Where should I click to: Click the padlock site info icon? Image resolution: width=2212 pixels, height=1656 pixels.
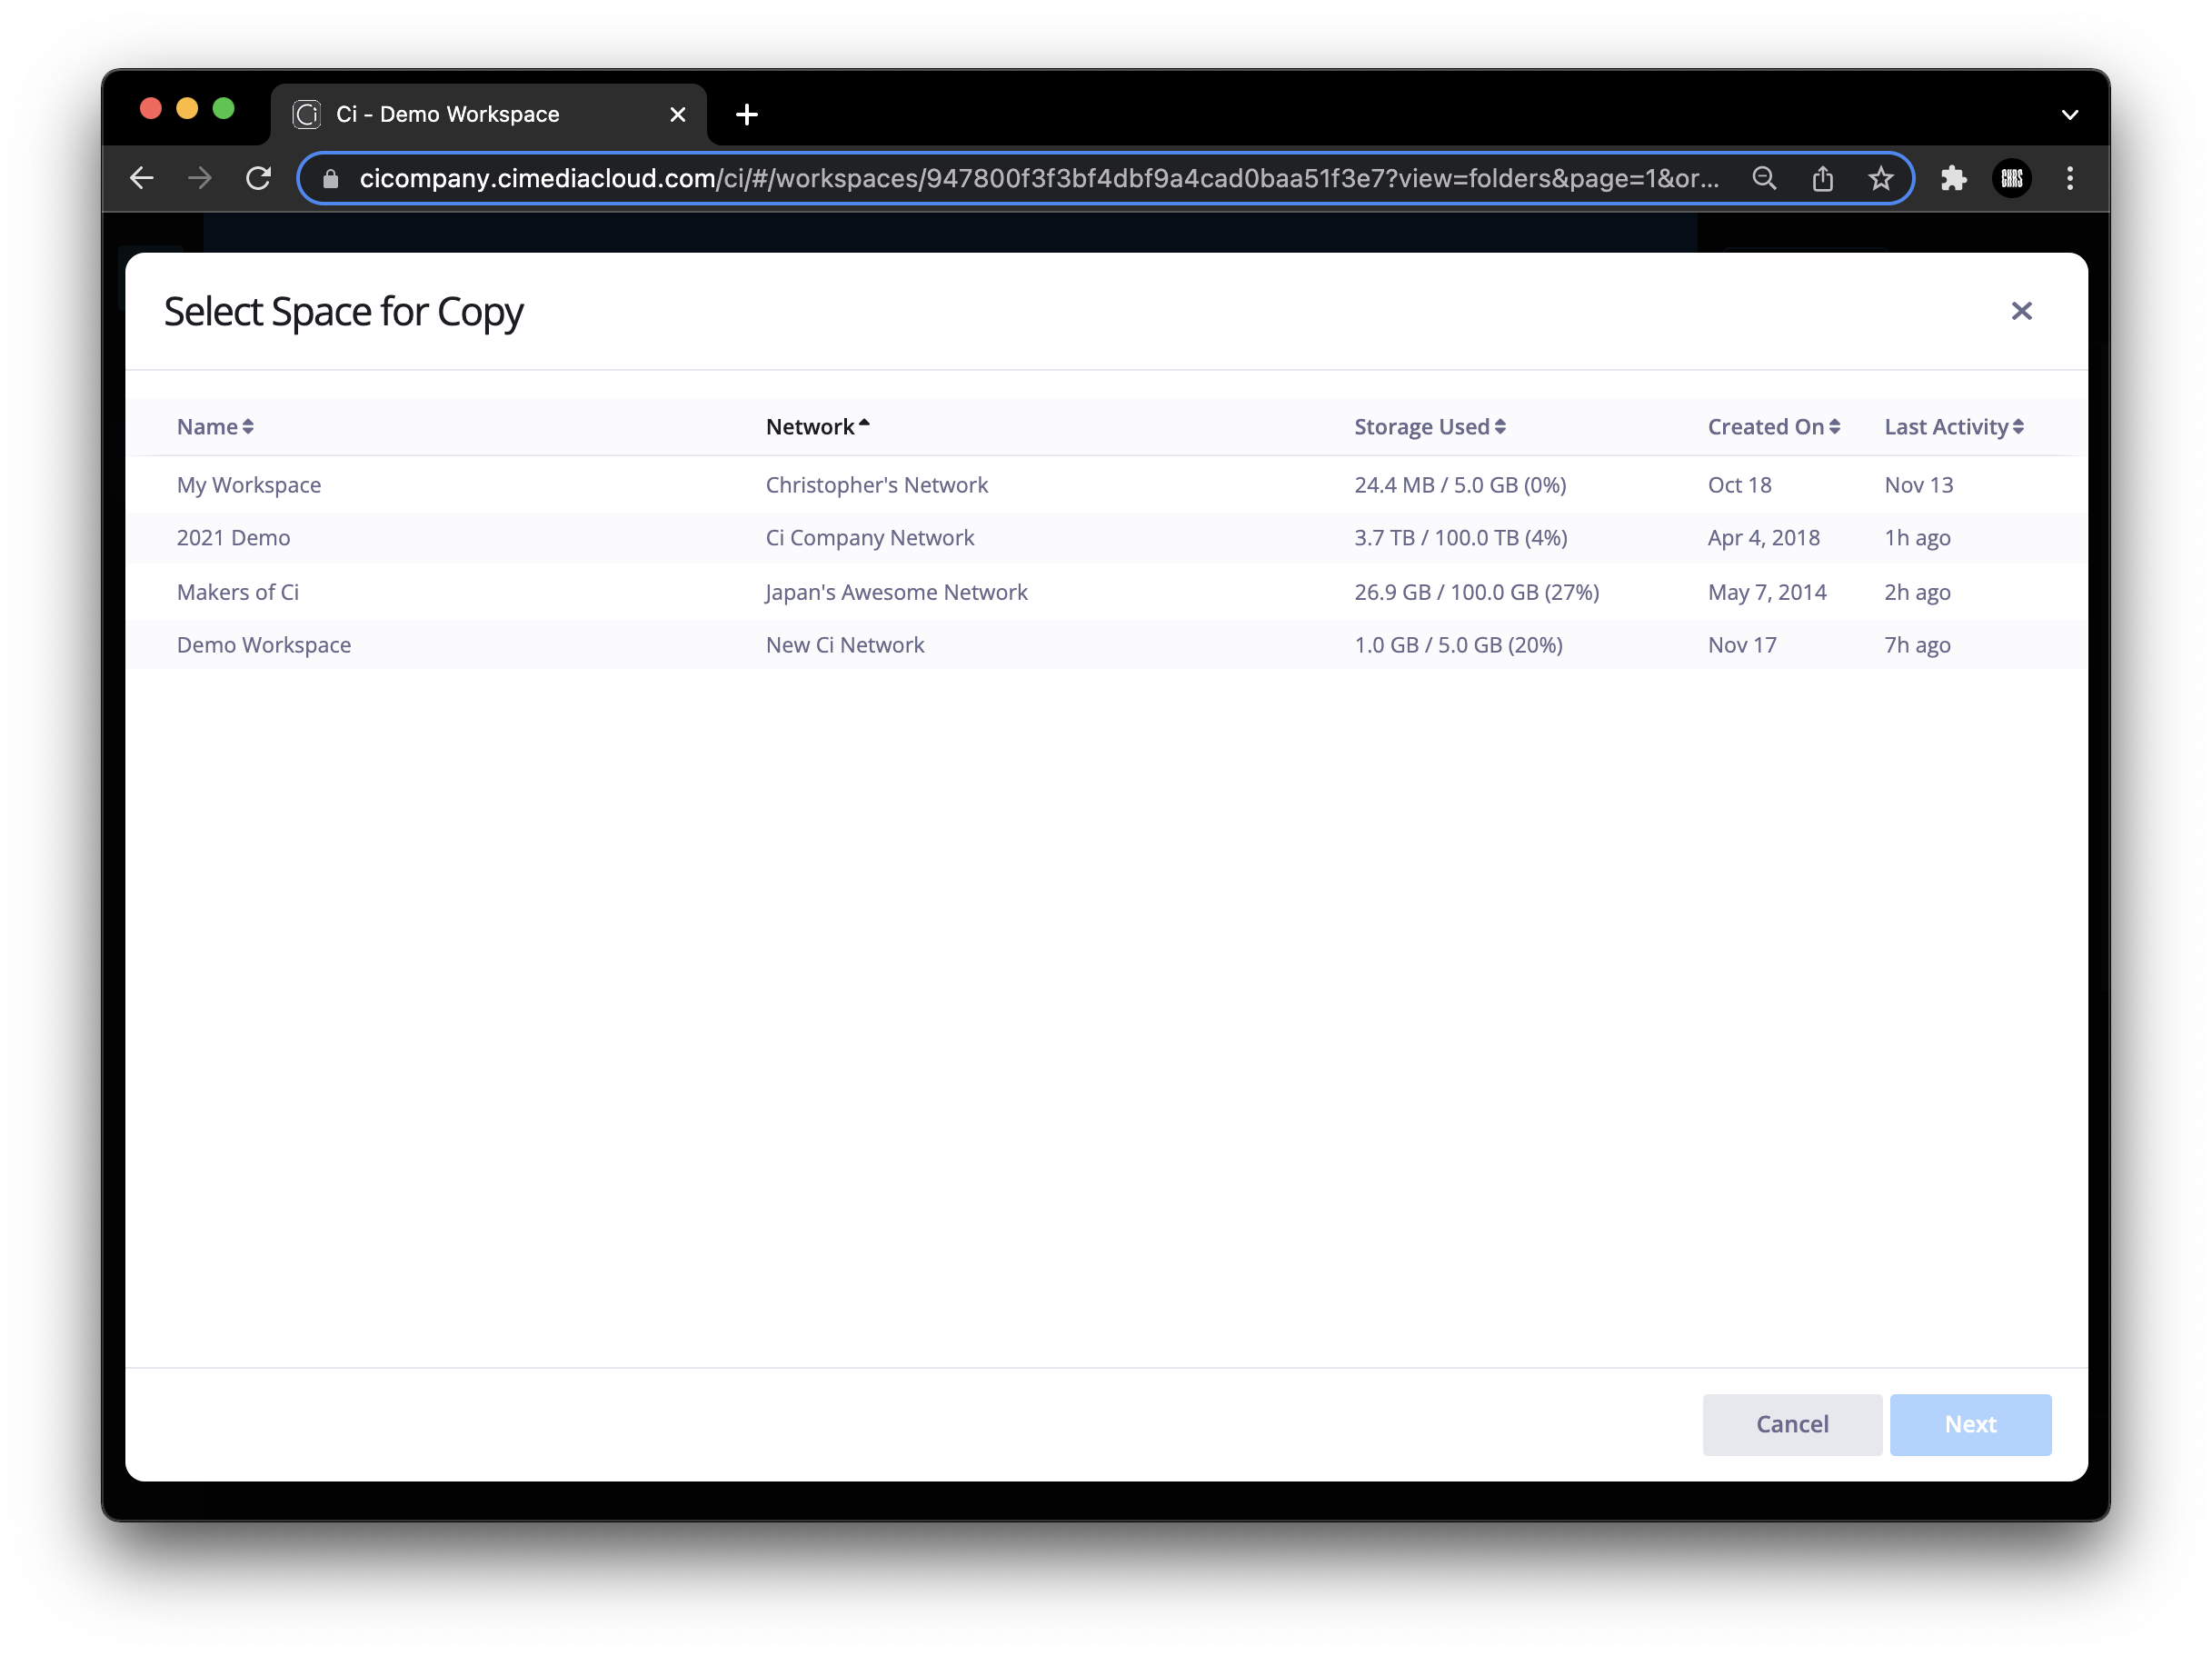tap(331, 179)
